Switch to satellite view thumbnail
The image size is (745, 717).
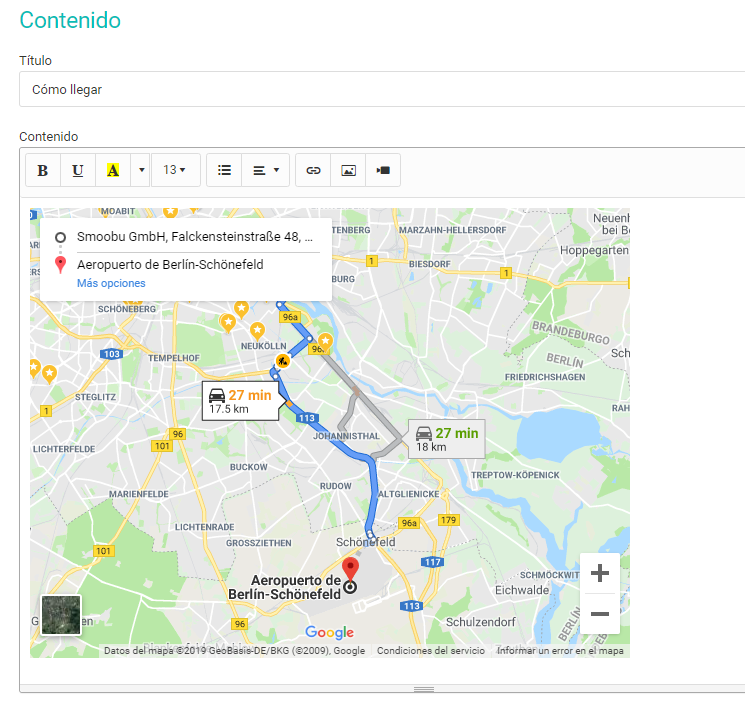[61, 615]
